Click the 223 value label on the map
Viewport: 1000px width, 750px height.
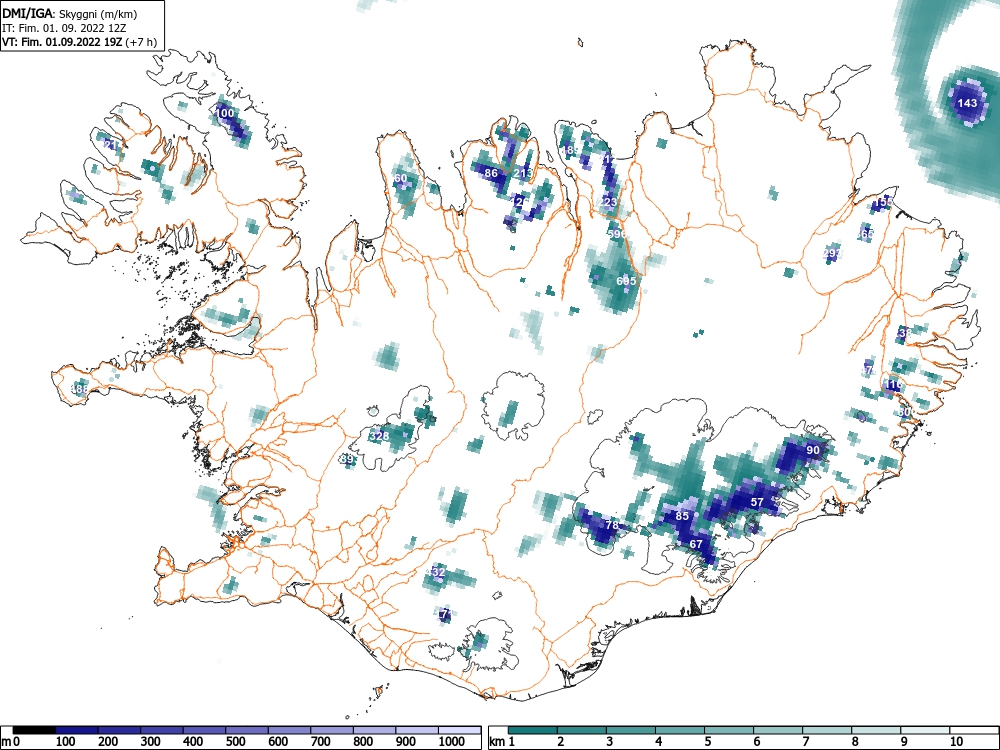coord(608,202)
